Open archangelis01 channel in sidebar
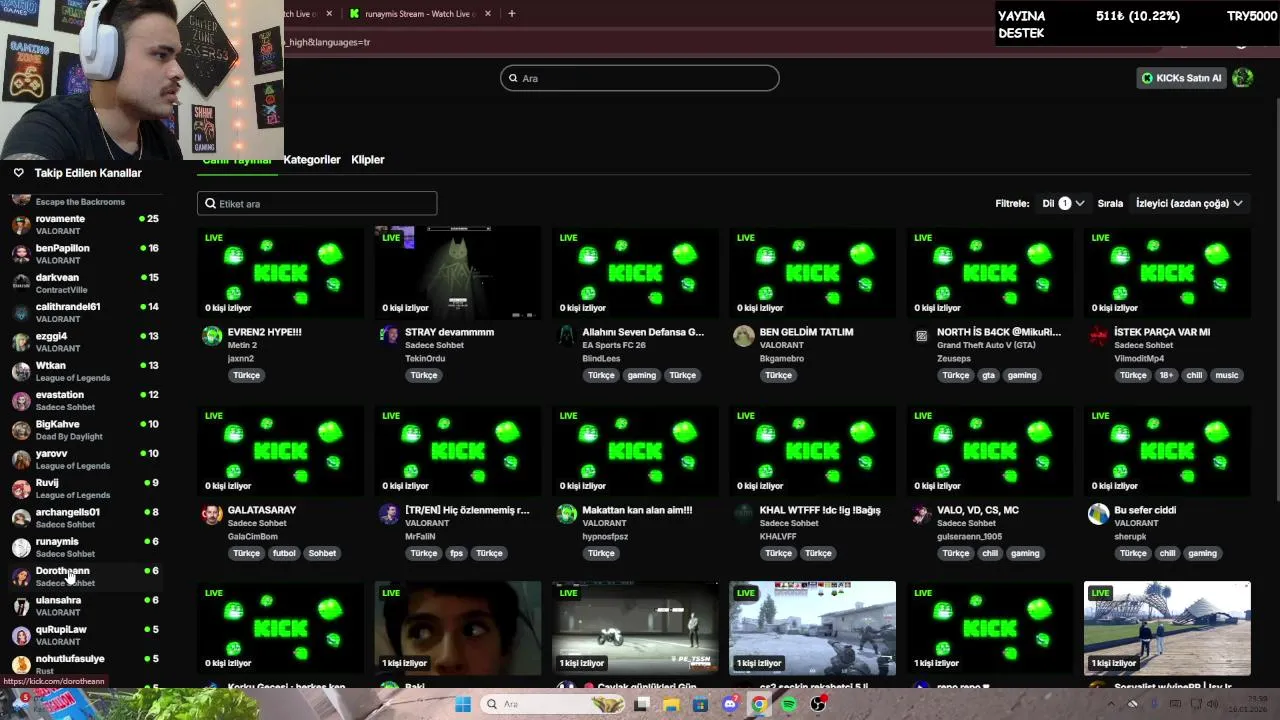 85,518
